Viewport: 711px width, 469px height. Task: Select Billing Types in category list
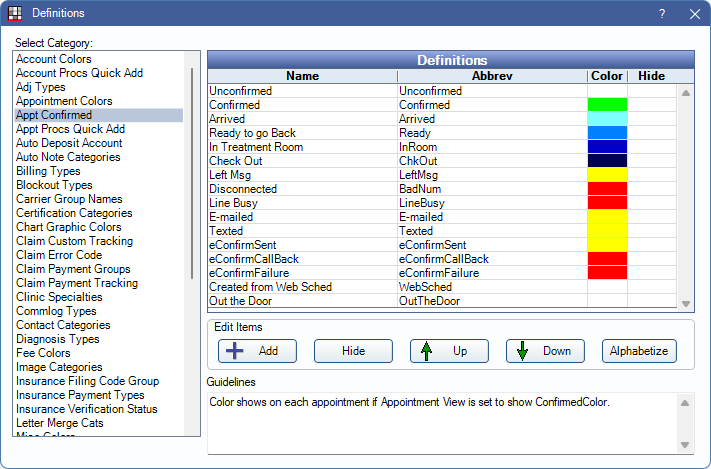[x=48, y=171]
